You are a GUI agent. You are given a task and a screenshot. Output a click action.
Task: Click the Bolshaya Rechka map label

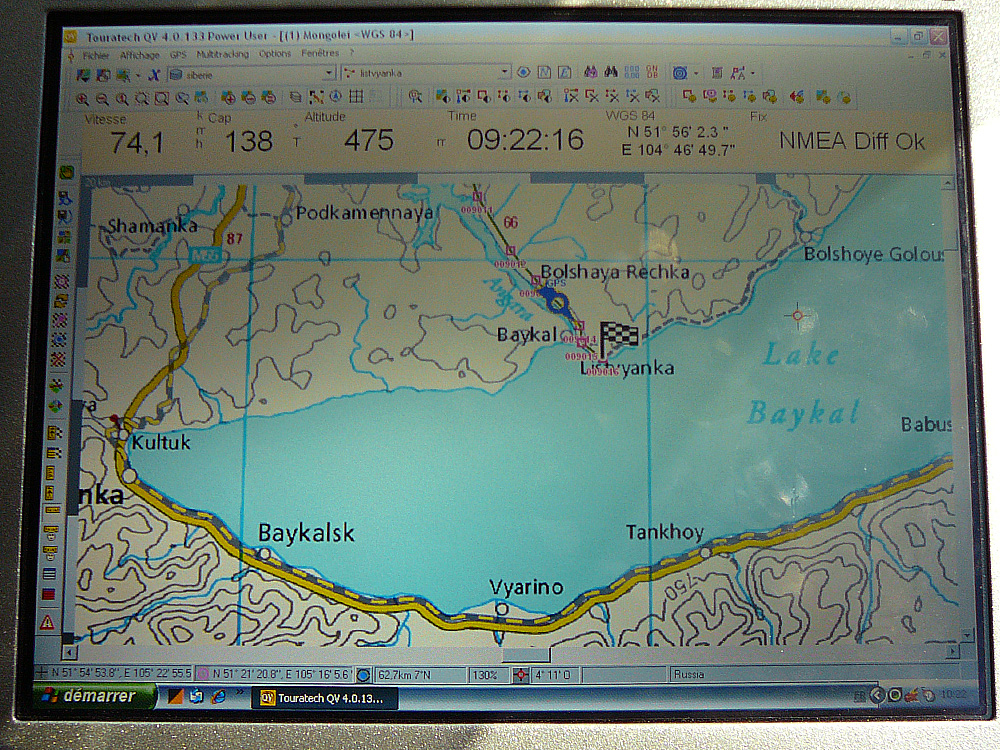615,272
